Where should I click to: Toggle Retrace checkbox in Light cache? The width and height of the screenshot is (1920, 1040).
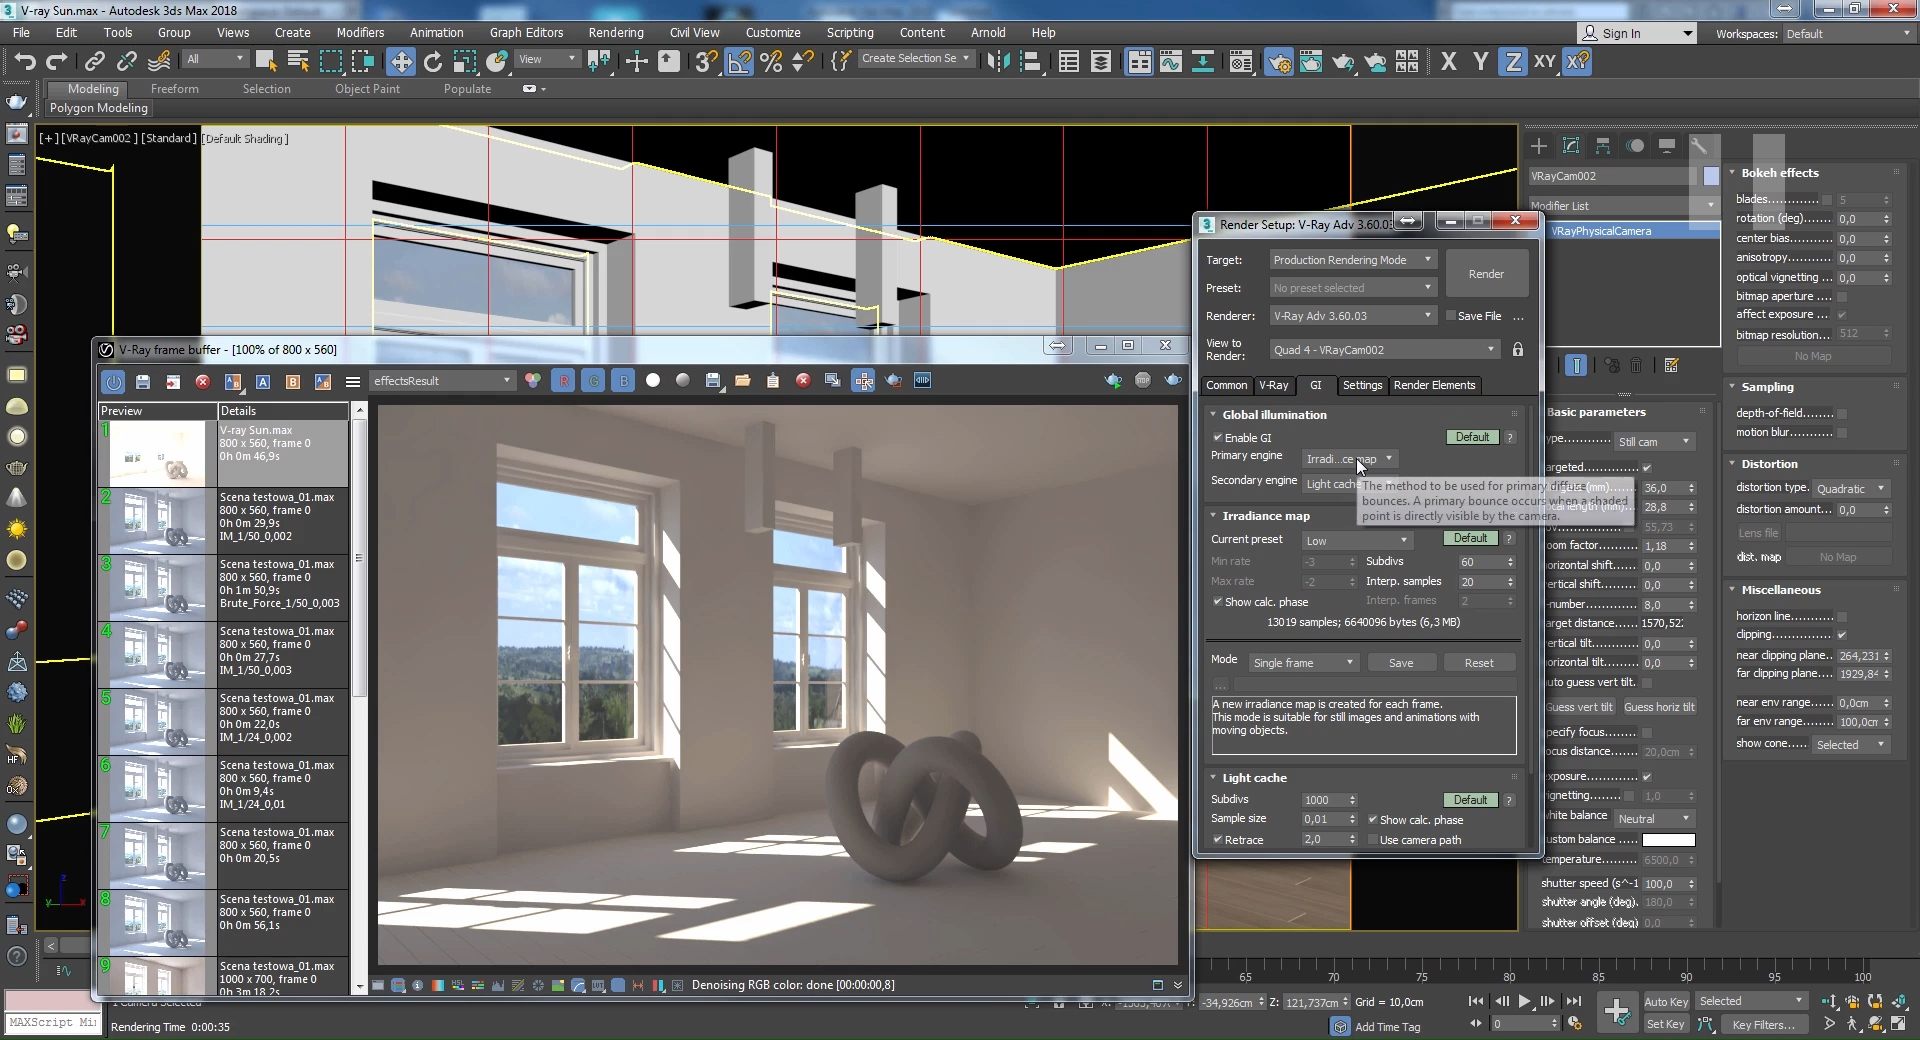tap(1218, 840)
